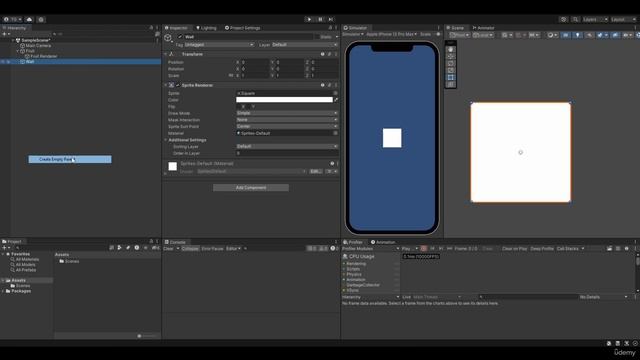Click Clear on Play in Profiler
The width and height of the screenshot is (640, 360).
(x=514, y=249)
